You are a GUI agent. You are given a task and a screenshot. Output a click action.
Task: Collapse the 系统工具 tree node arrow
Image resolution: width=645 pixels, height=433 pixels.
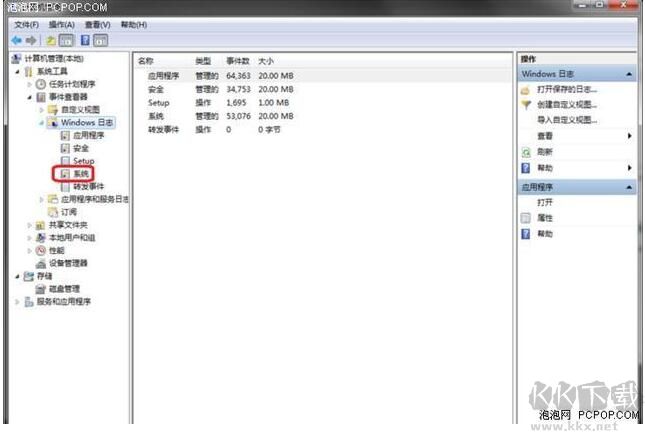coord(18,72)
